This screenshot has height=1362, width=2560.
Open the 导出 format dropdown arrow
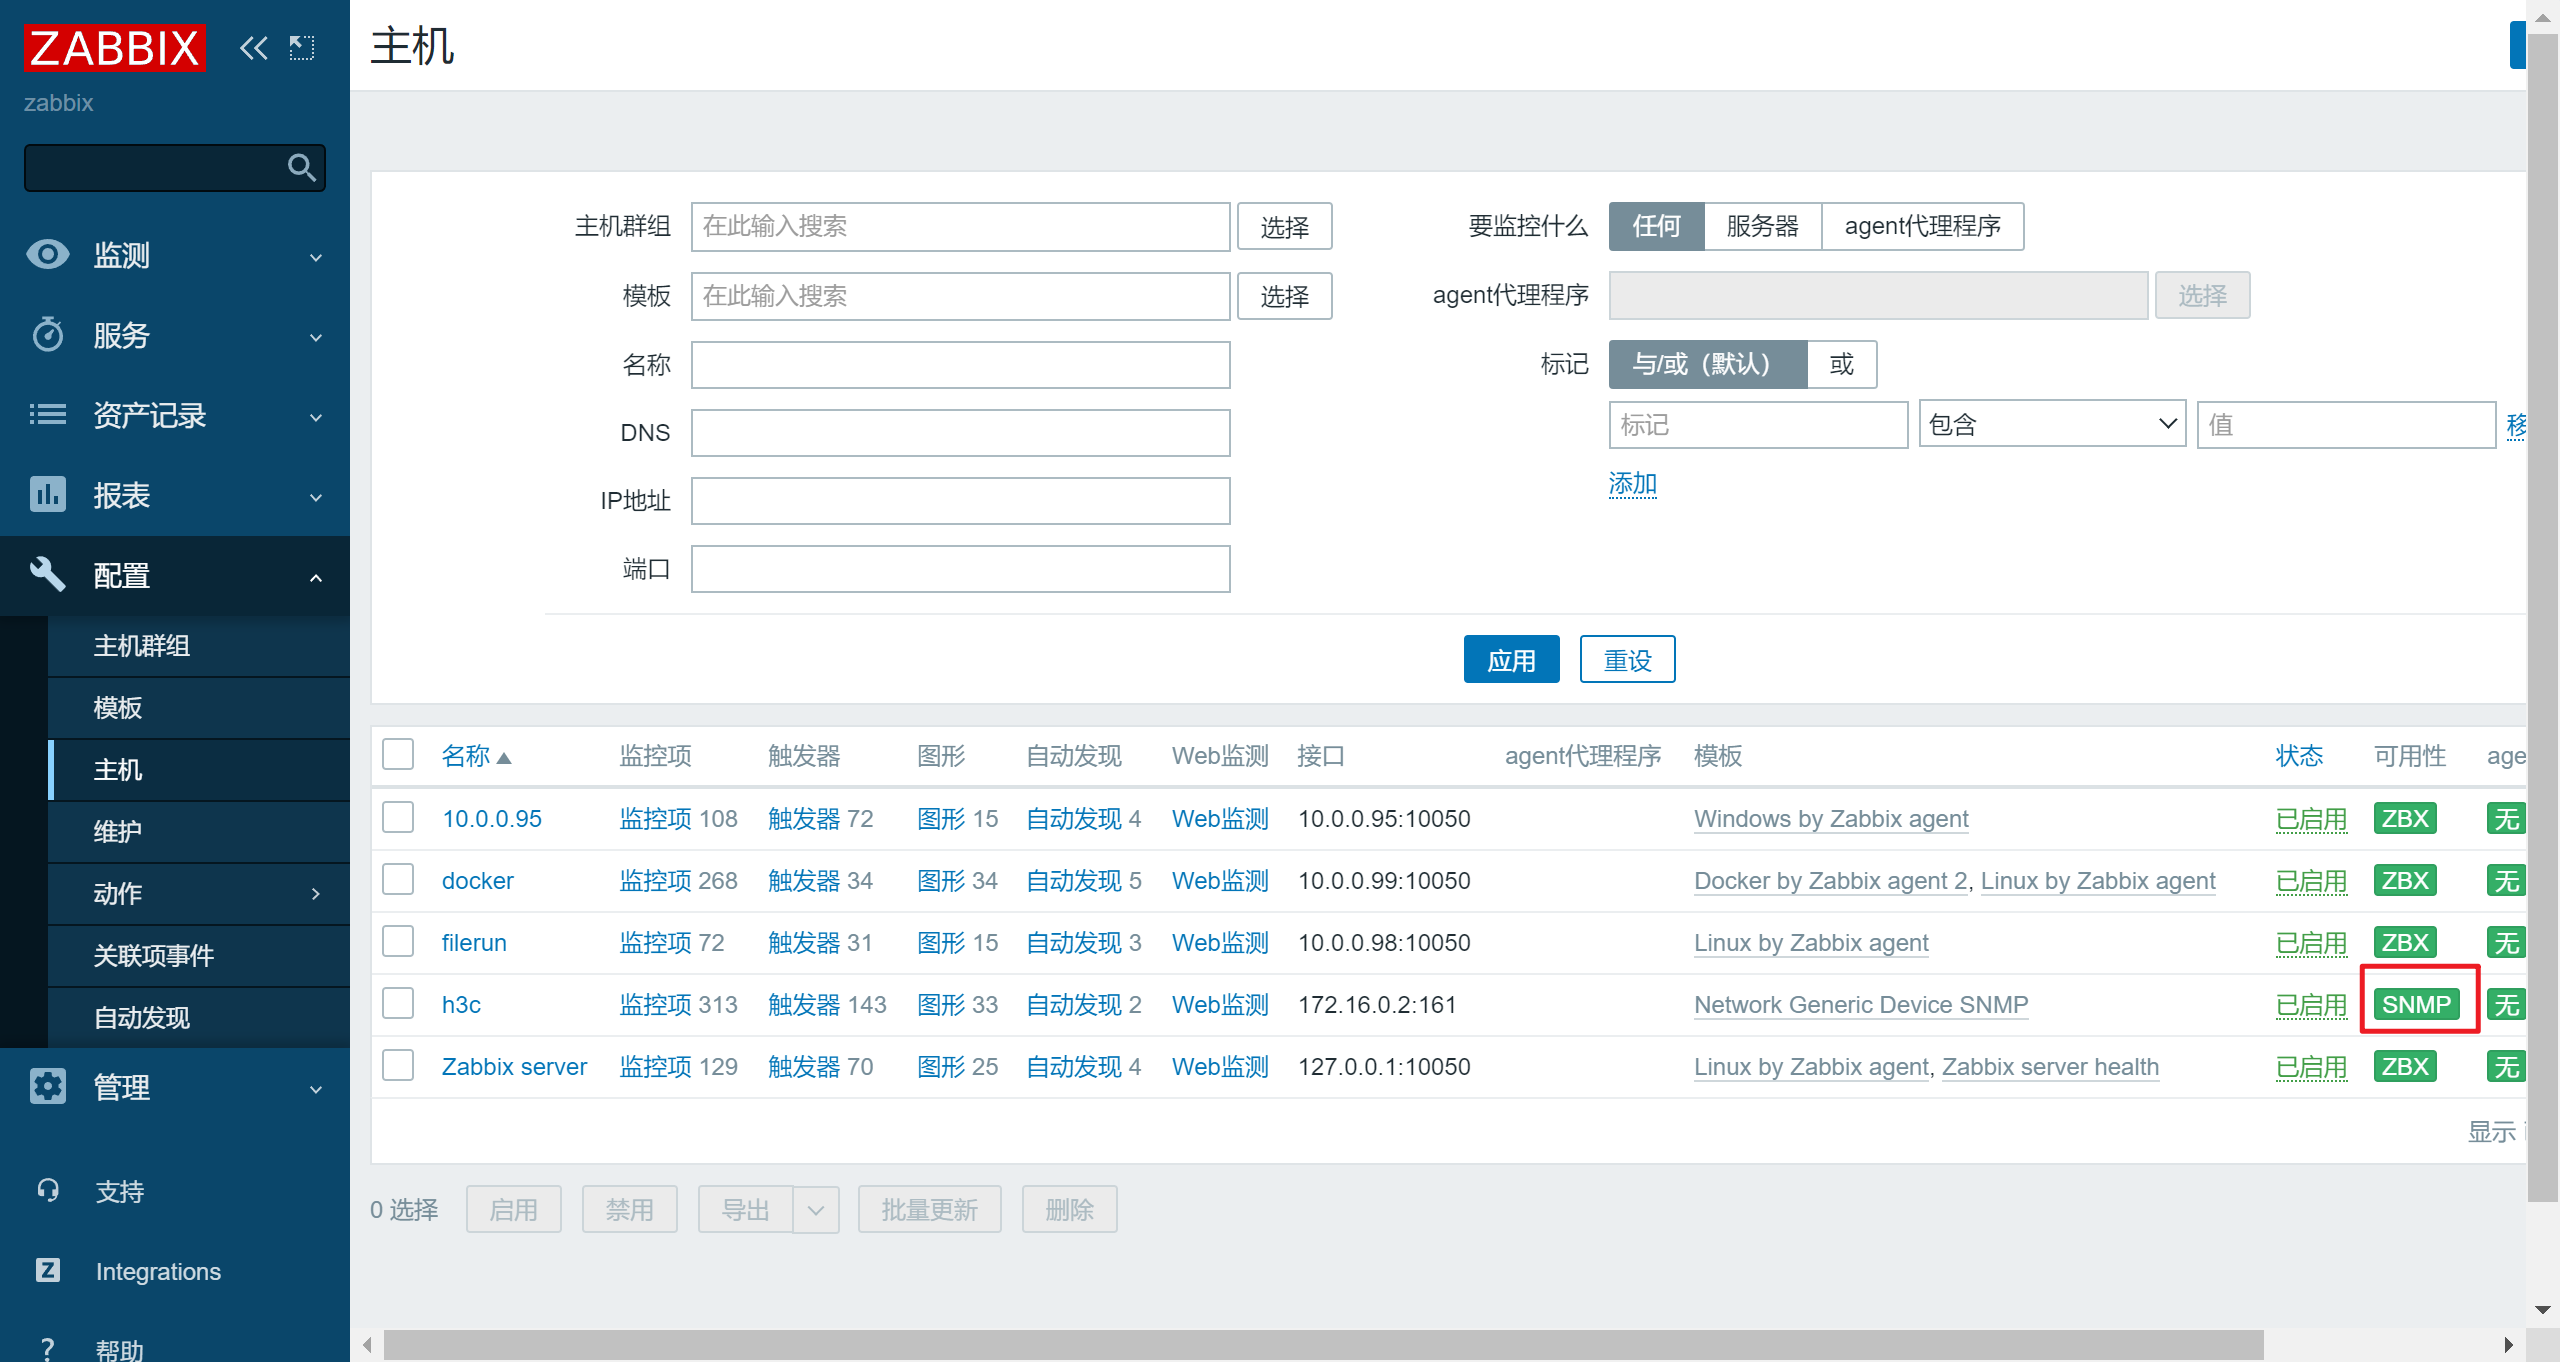click(816, 1210)
